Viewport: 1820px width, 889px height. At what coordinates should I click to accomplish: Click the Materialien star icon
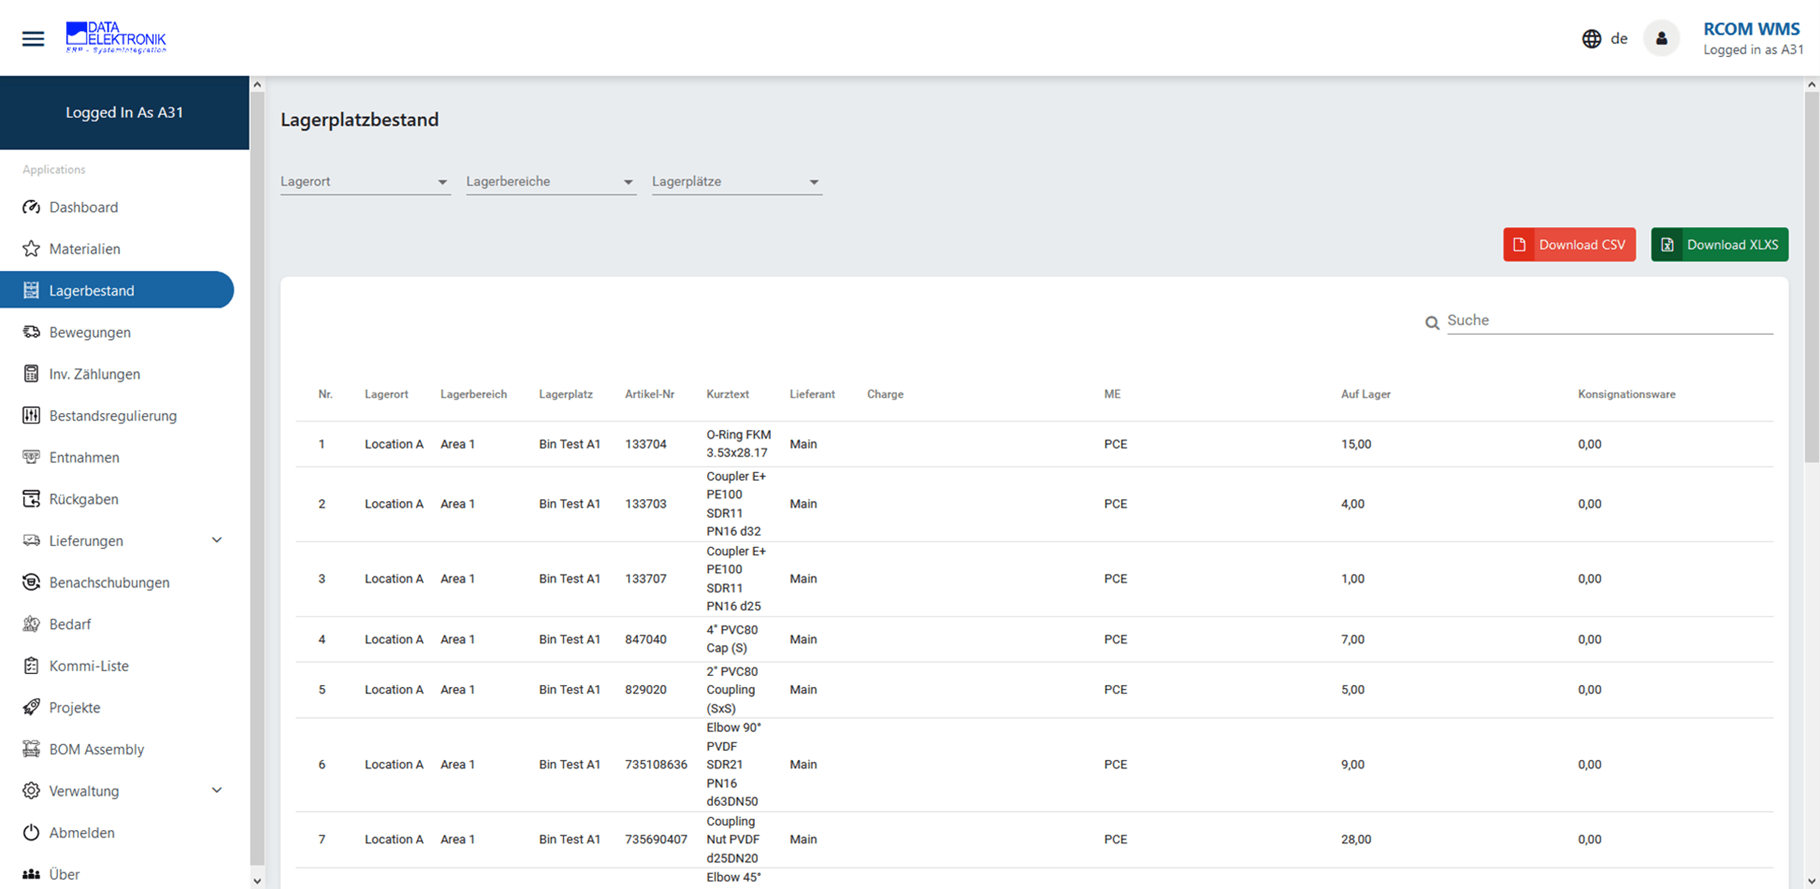coord(31,249)
